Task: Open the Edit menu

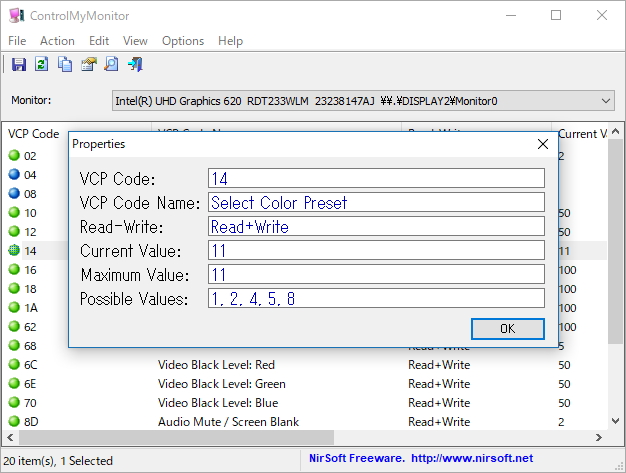Action: click(x=99, y=41)
